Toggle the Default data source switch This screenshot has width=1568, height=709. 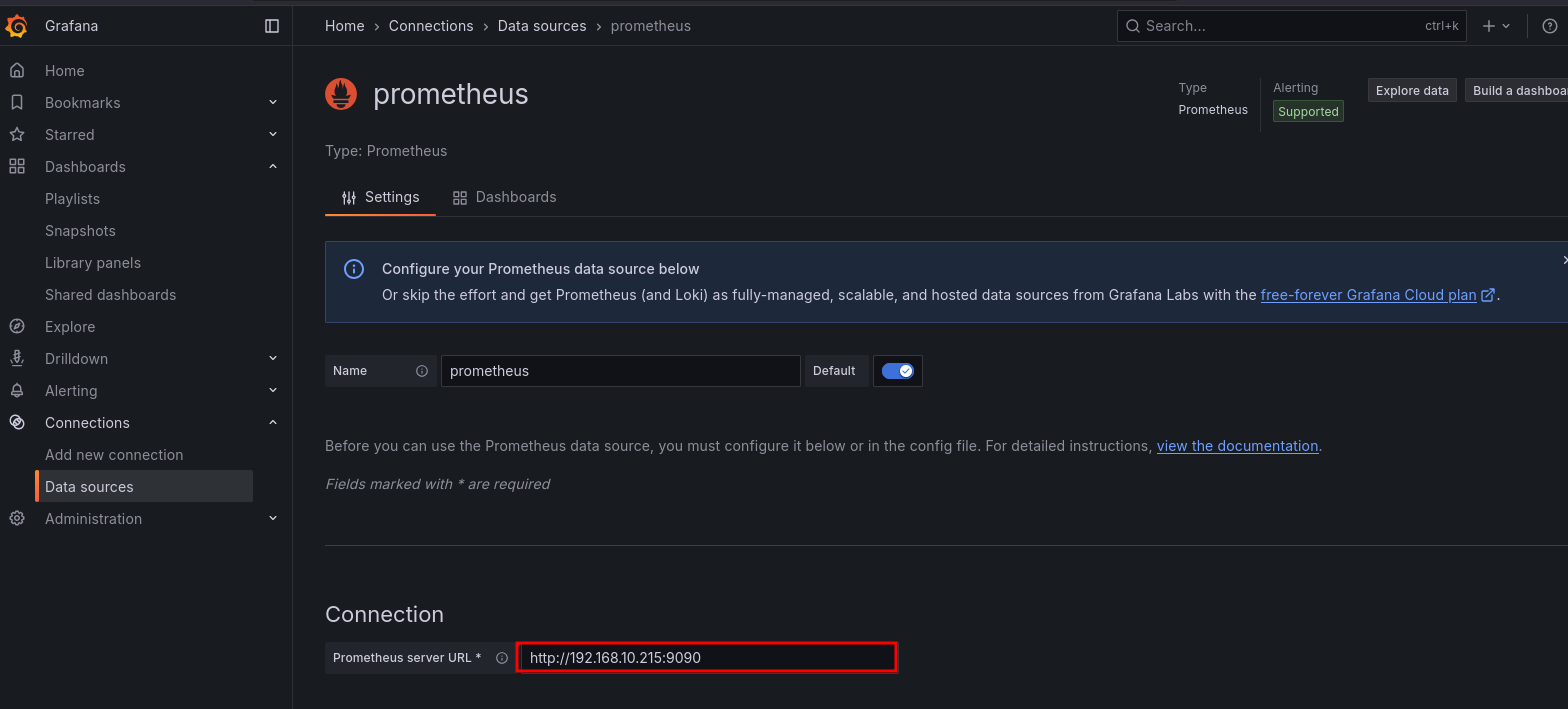(897, 371)
